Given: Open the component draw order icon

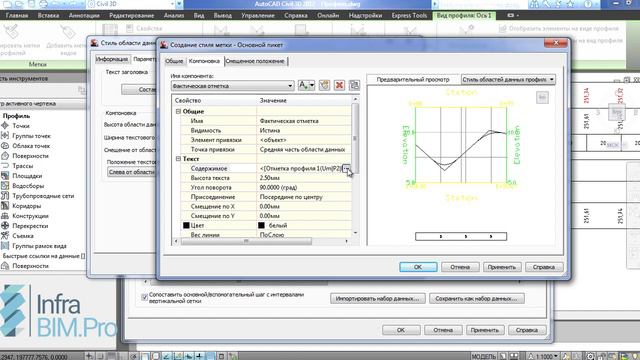Looking at the screenshot, I should 354,85.
